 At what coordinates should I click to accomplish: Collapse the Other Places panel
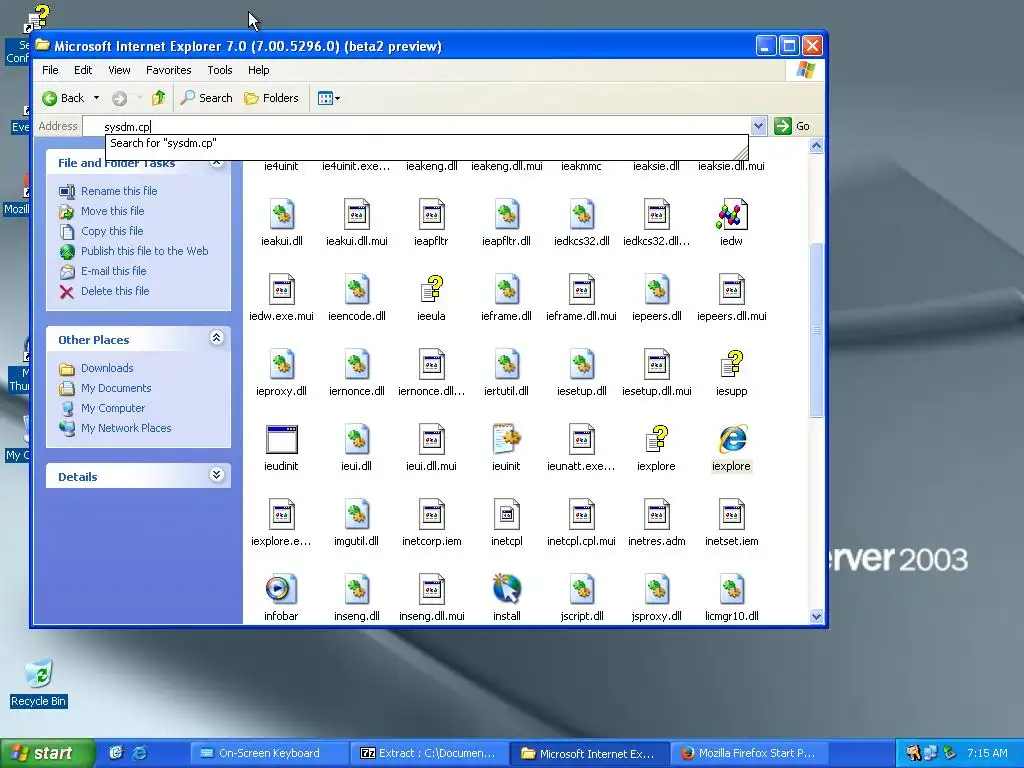pos(217,338)
